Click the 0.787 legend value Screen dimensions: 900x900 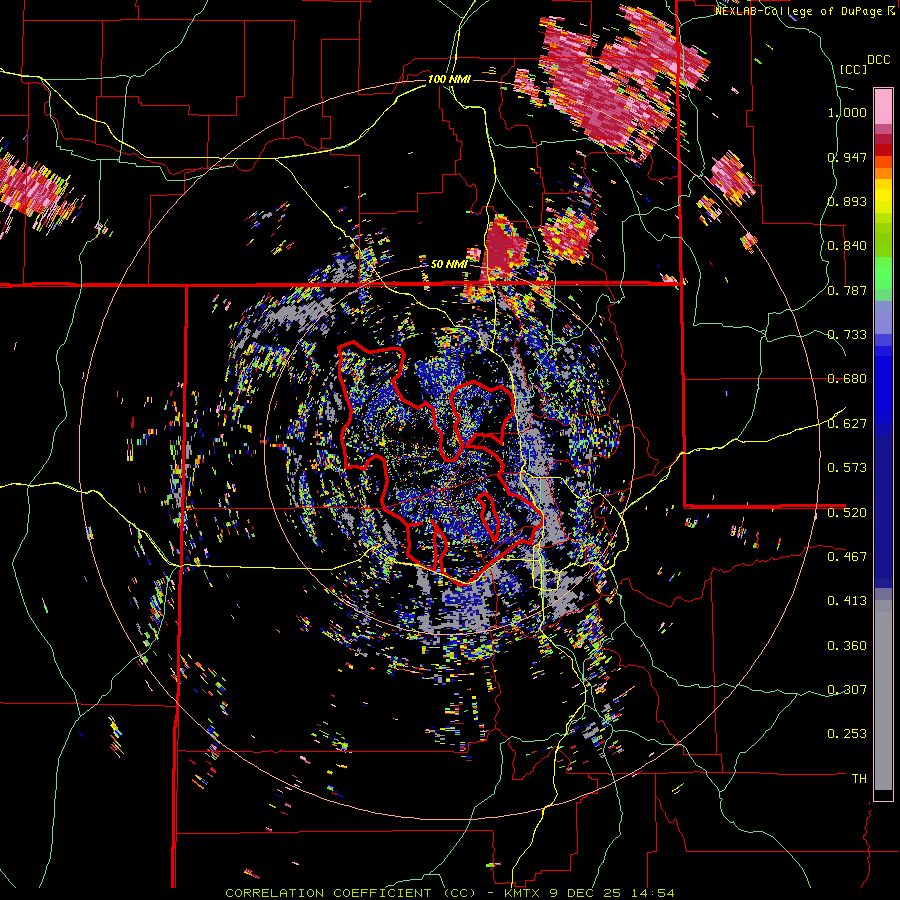(847, 290)
